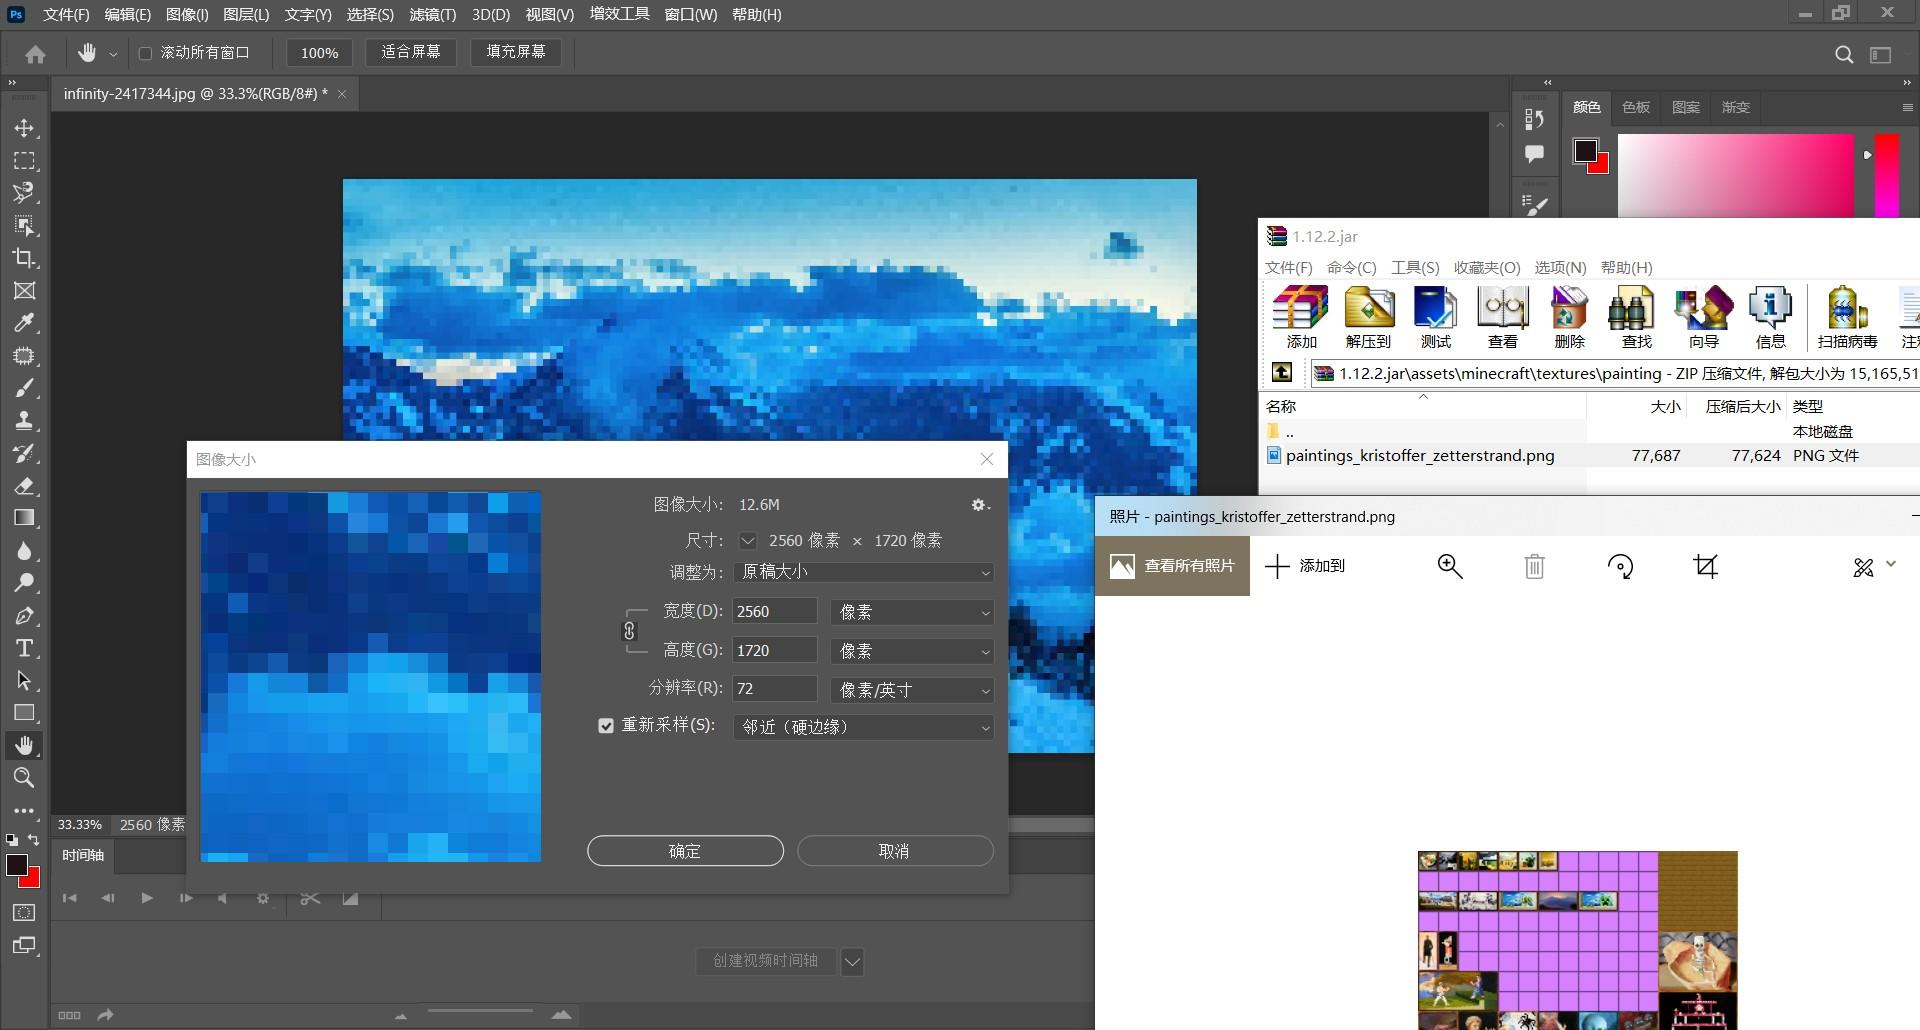Click WinRAR Delete (删除) icon
Viewport: 1920px width, 1030px height.
[1569, 318]
